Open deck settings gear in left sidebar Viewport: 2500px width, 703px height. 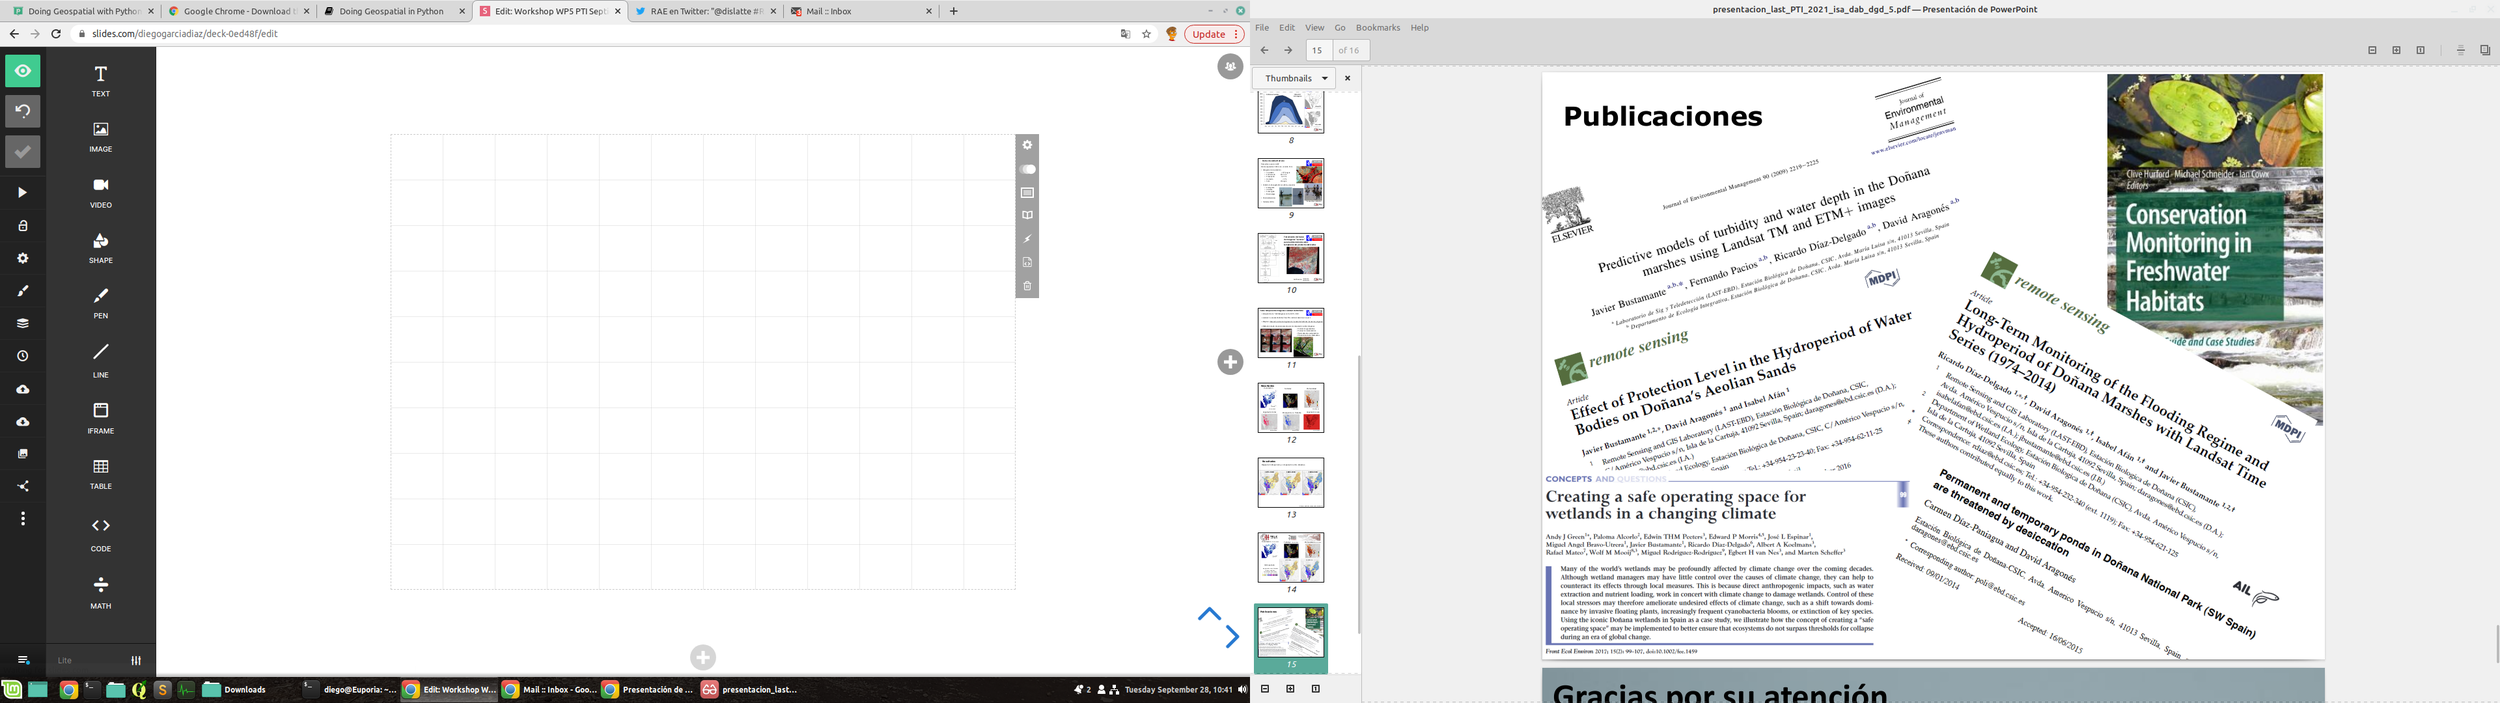pyautogui.click(x=23, y=258)
